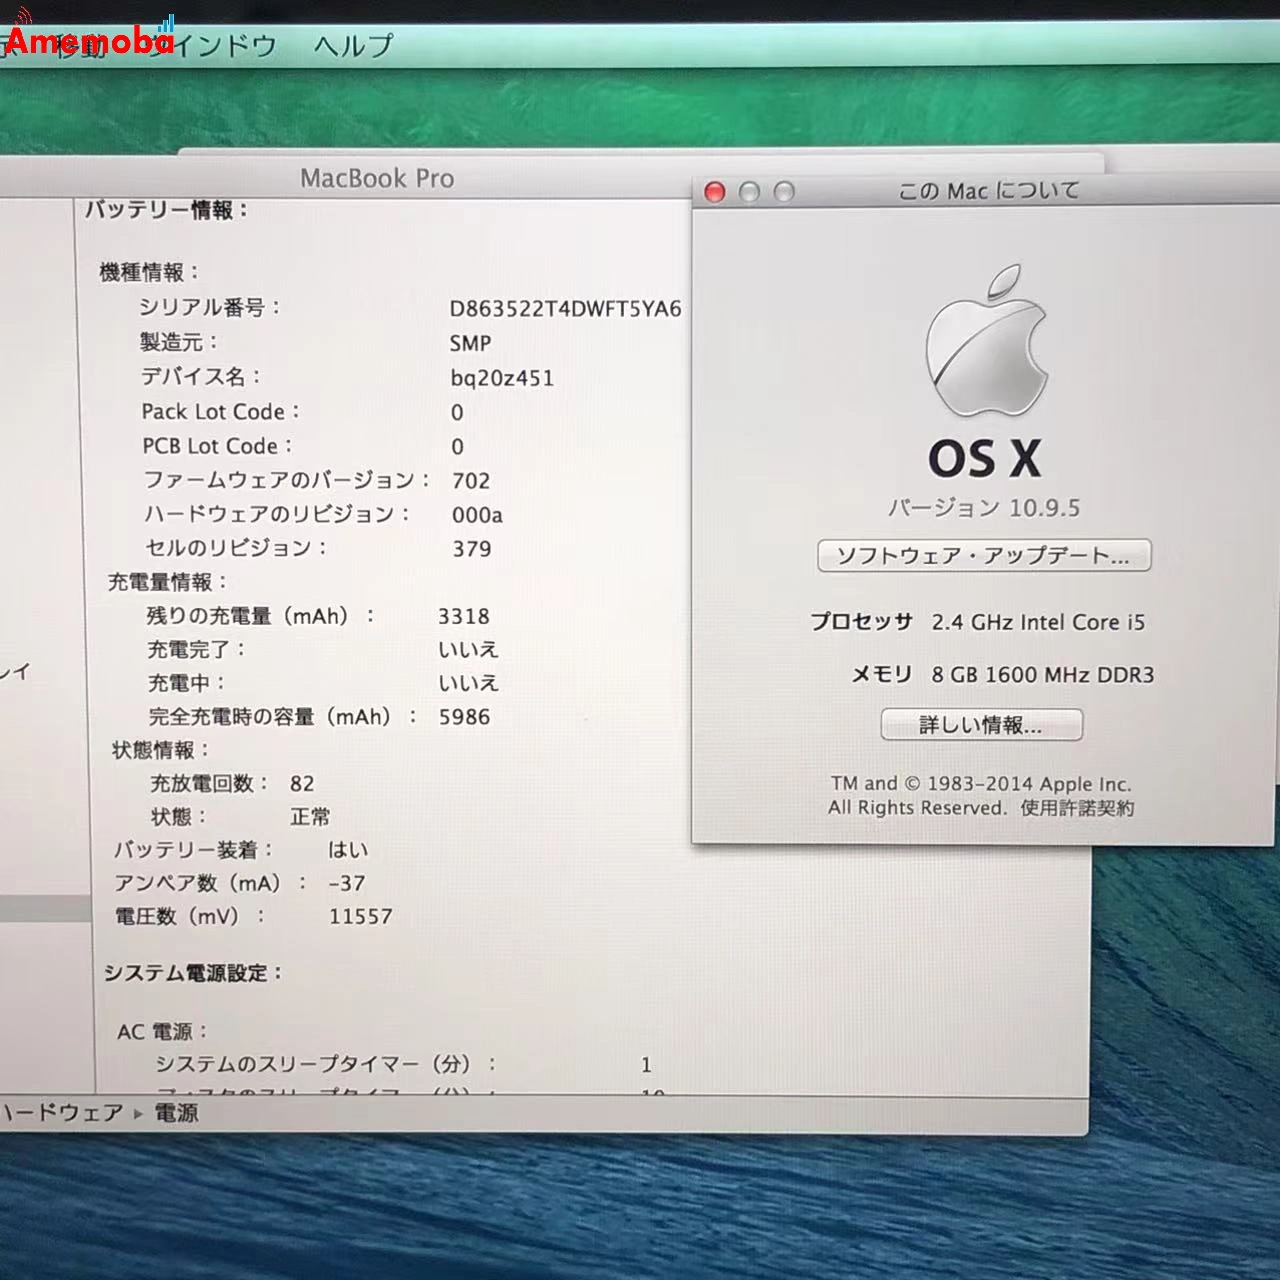Click the red close button on この Mac について

point(715,191)
